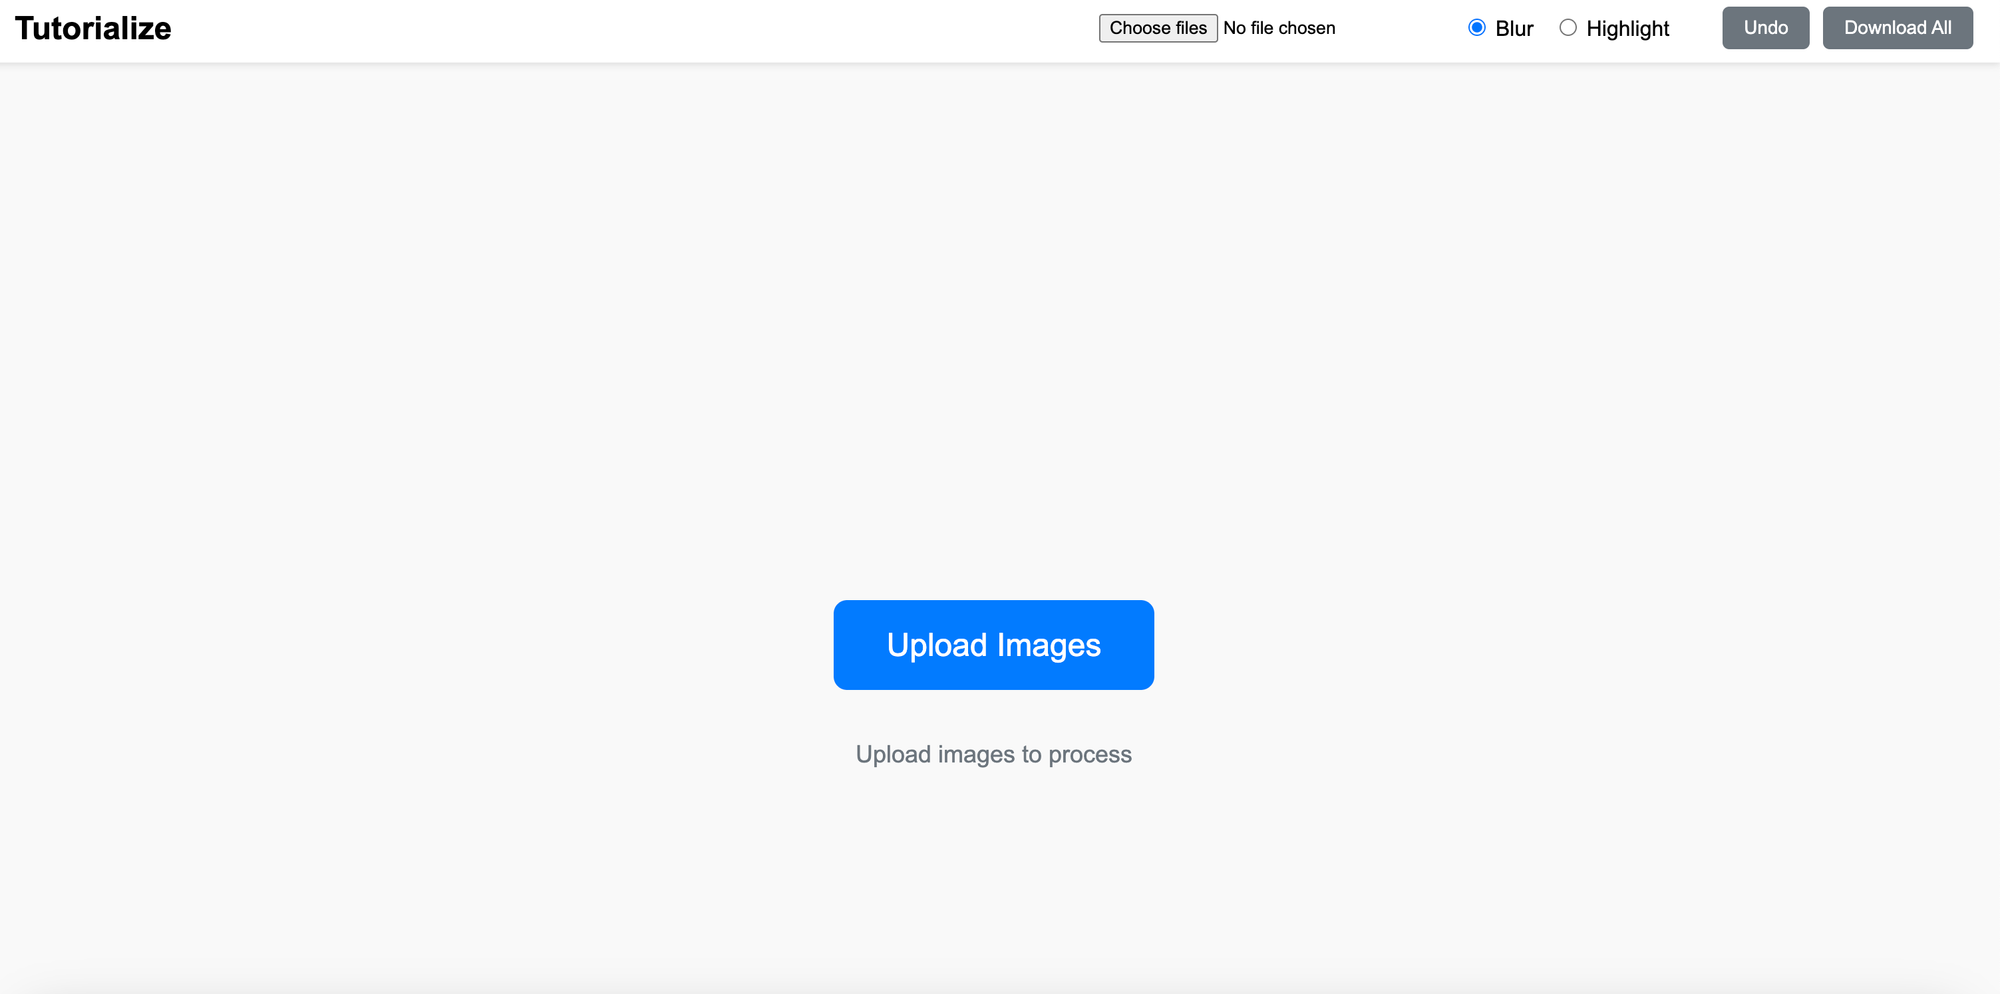Switch processing mode to Blur
Viewport: 2000px width, 994px height.
pos(1477,27)
